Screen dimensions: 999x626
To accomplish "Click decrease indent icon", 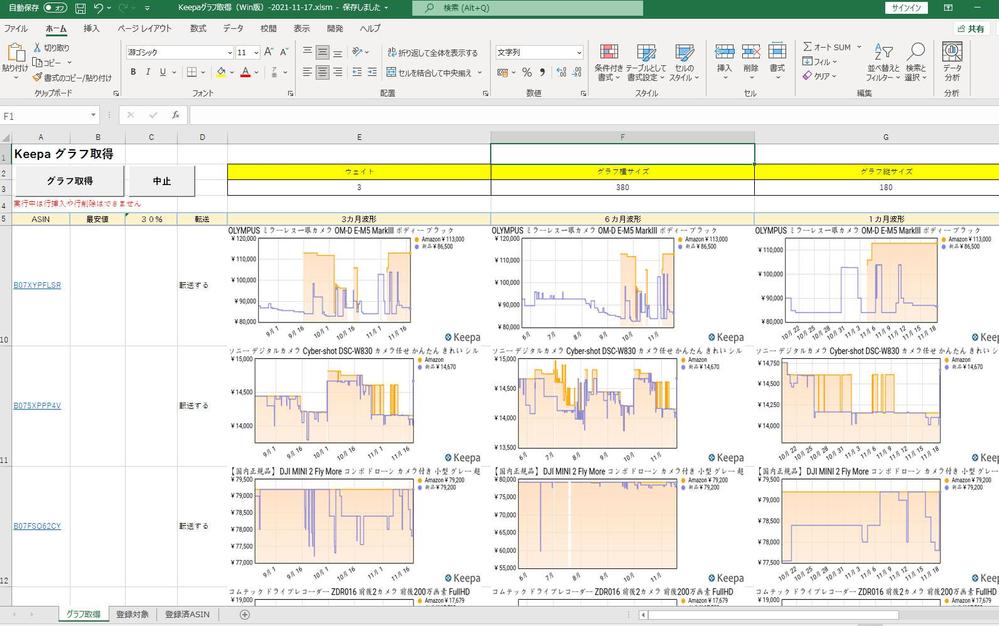I will pyautogui.click(x=357, y=73).
